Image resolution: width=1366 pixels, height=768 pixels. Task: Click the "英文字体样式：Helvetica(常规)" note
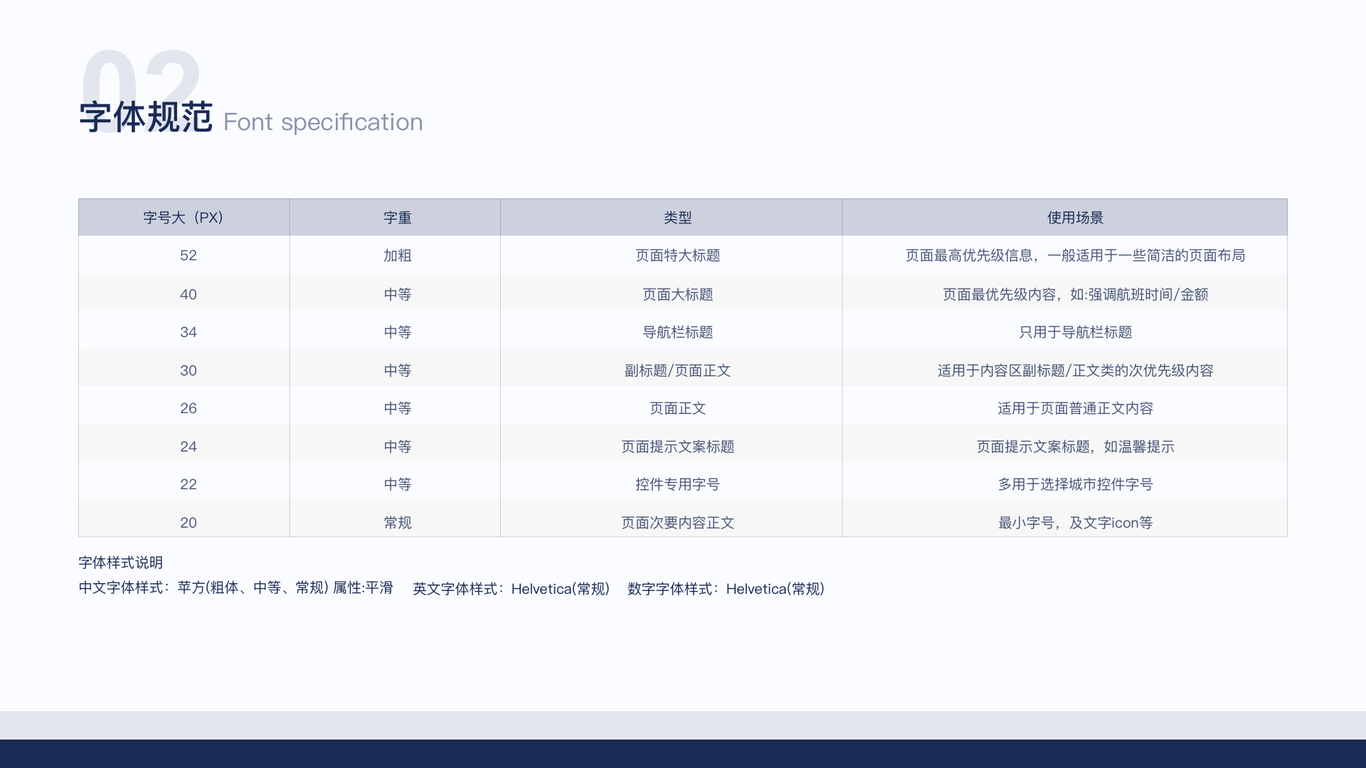pyautogui.click(x=511, y=588)
